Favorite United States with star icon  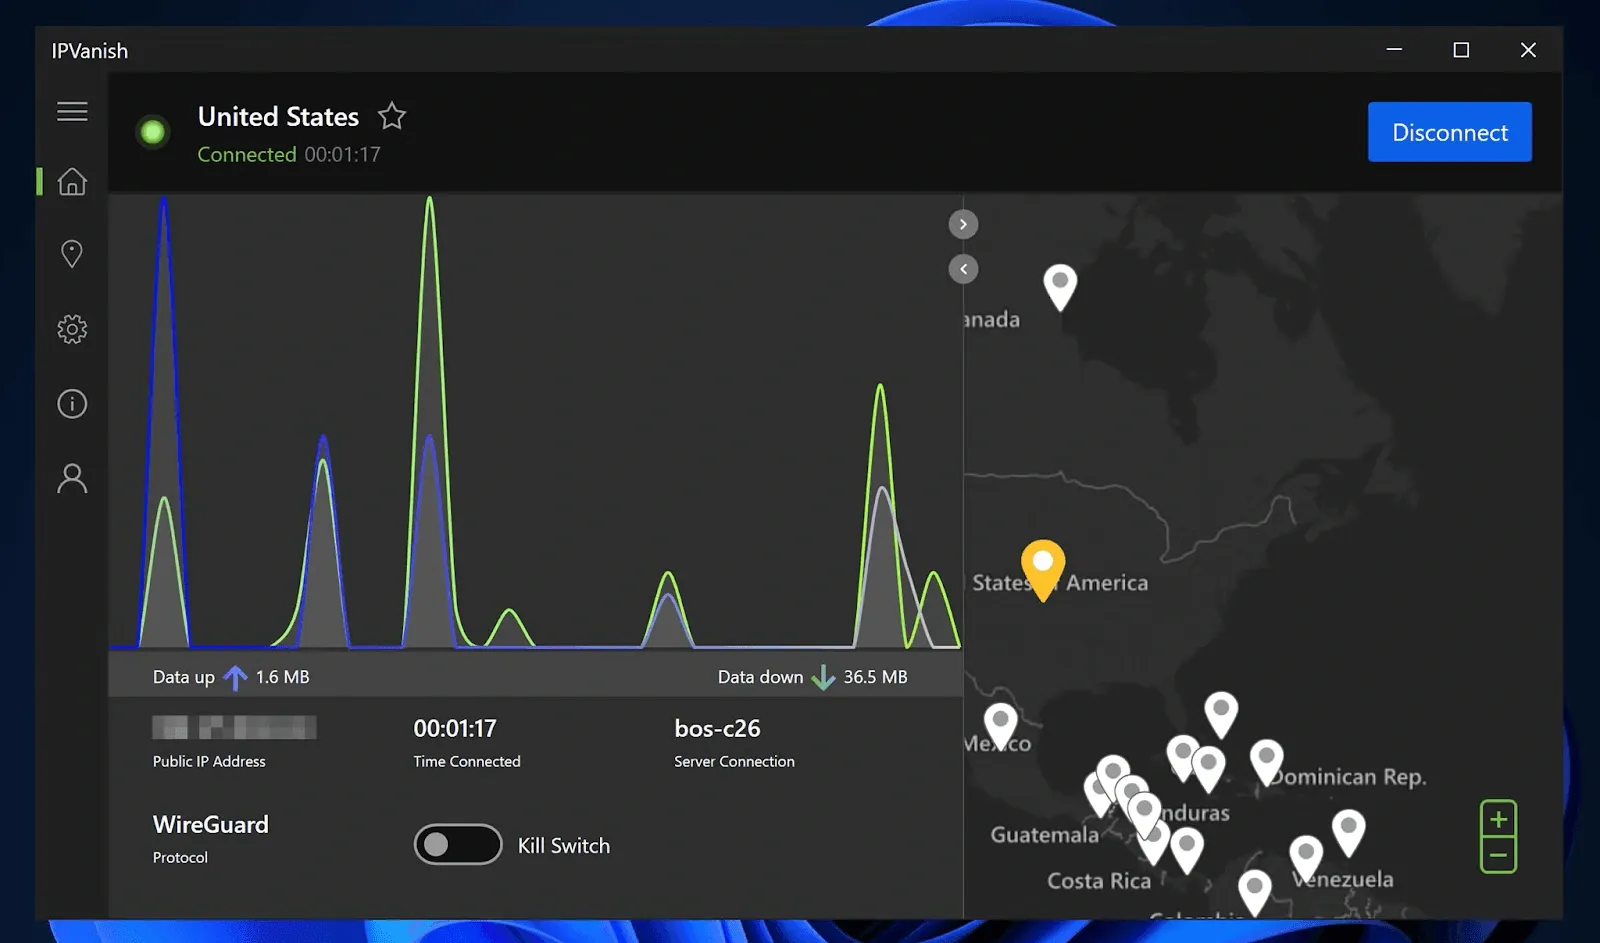(x=392, y=117)
